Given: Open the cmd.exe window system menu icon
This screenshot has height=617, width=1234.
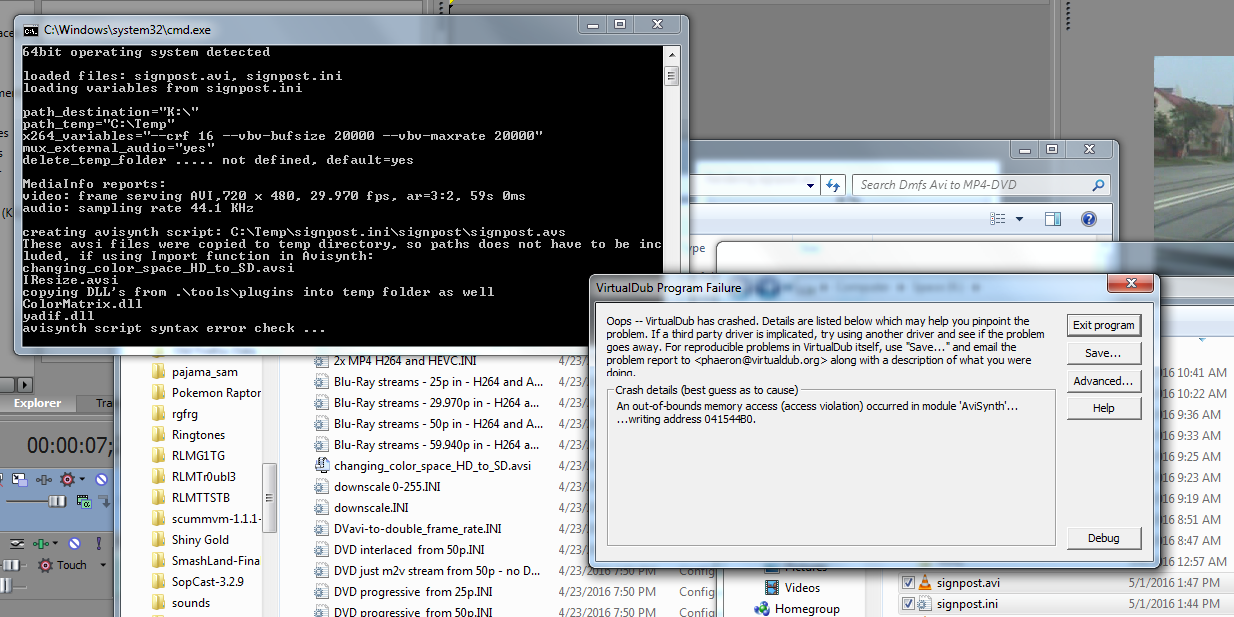Looking at the screenshot, I should tap(30, 29).
